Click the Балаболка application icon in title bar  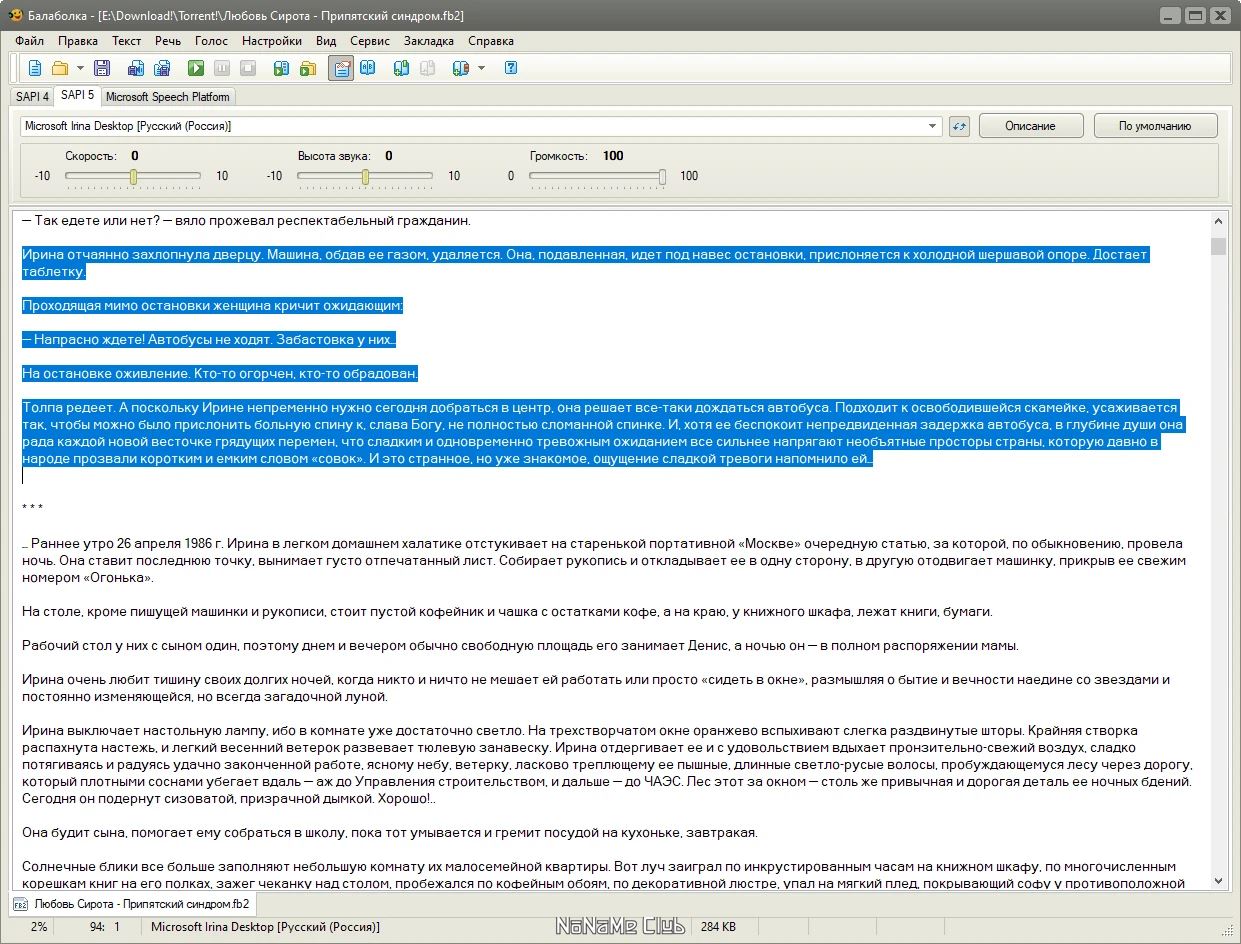tap(14, 16)
